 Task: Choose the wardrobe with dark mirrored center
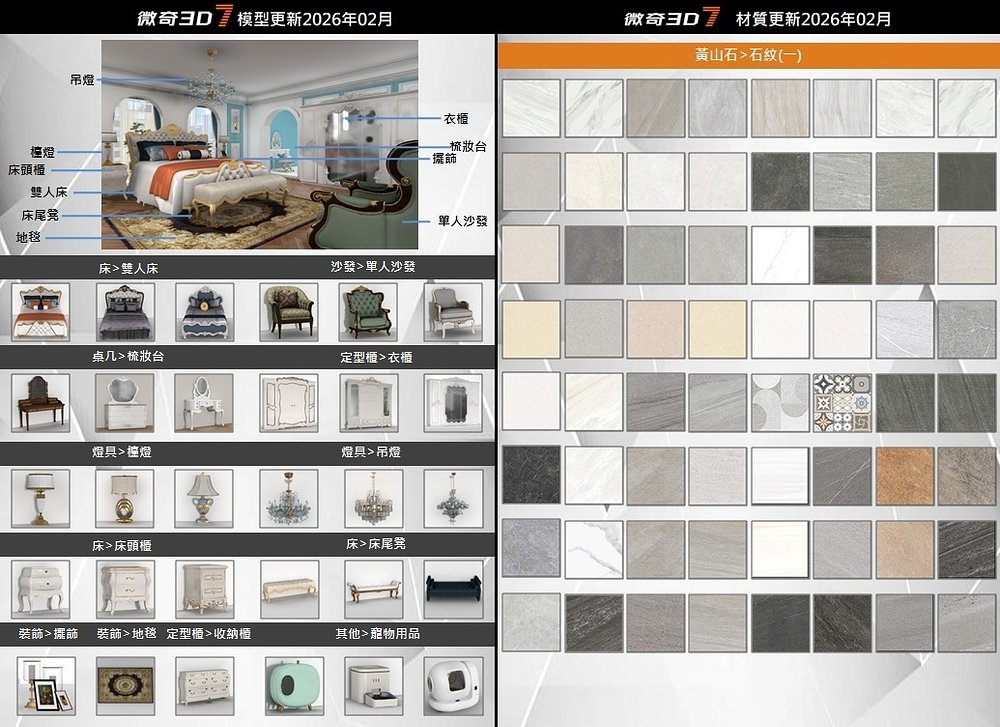tap(453, 403)
